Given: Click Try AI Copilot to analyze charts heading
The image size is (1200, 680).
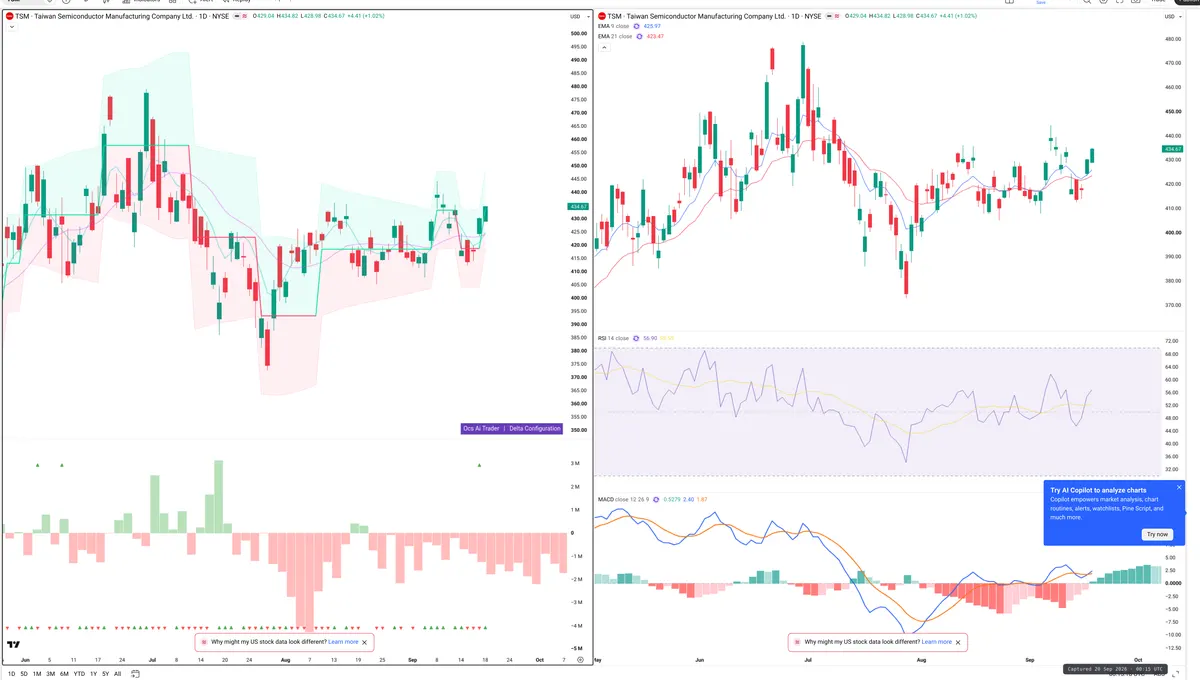Looking at the screenshot, I should (1098, 490).
